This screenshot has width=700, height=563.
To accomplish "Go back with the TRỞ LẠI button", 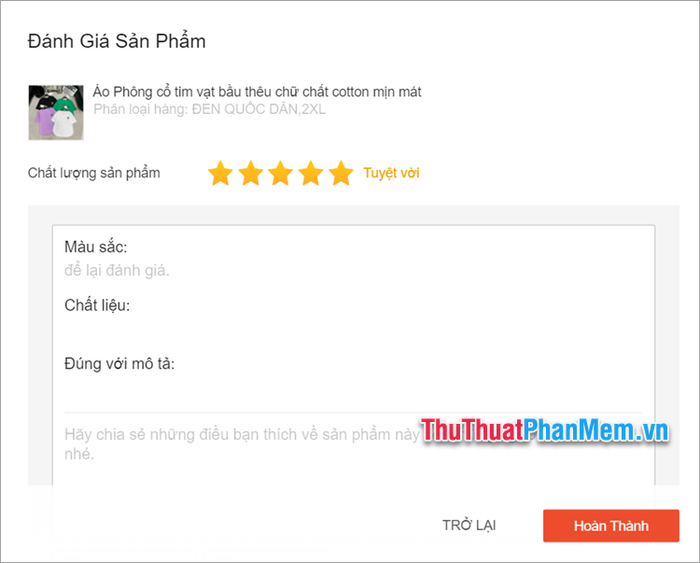I will click(469, 525).
